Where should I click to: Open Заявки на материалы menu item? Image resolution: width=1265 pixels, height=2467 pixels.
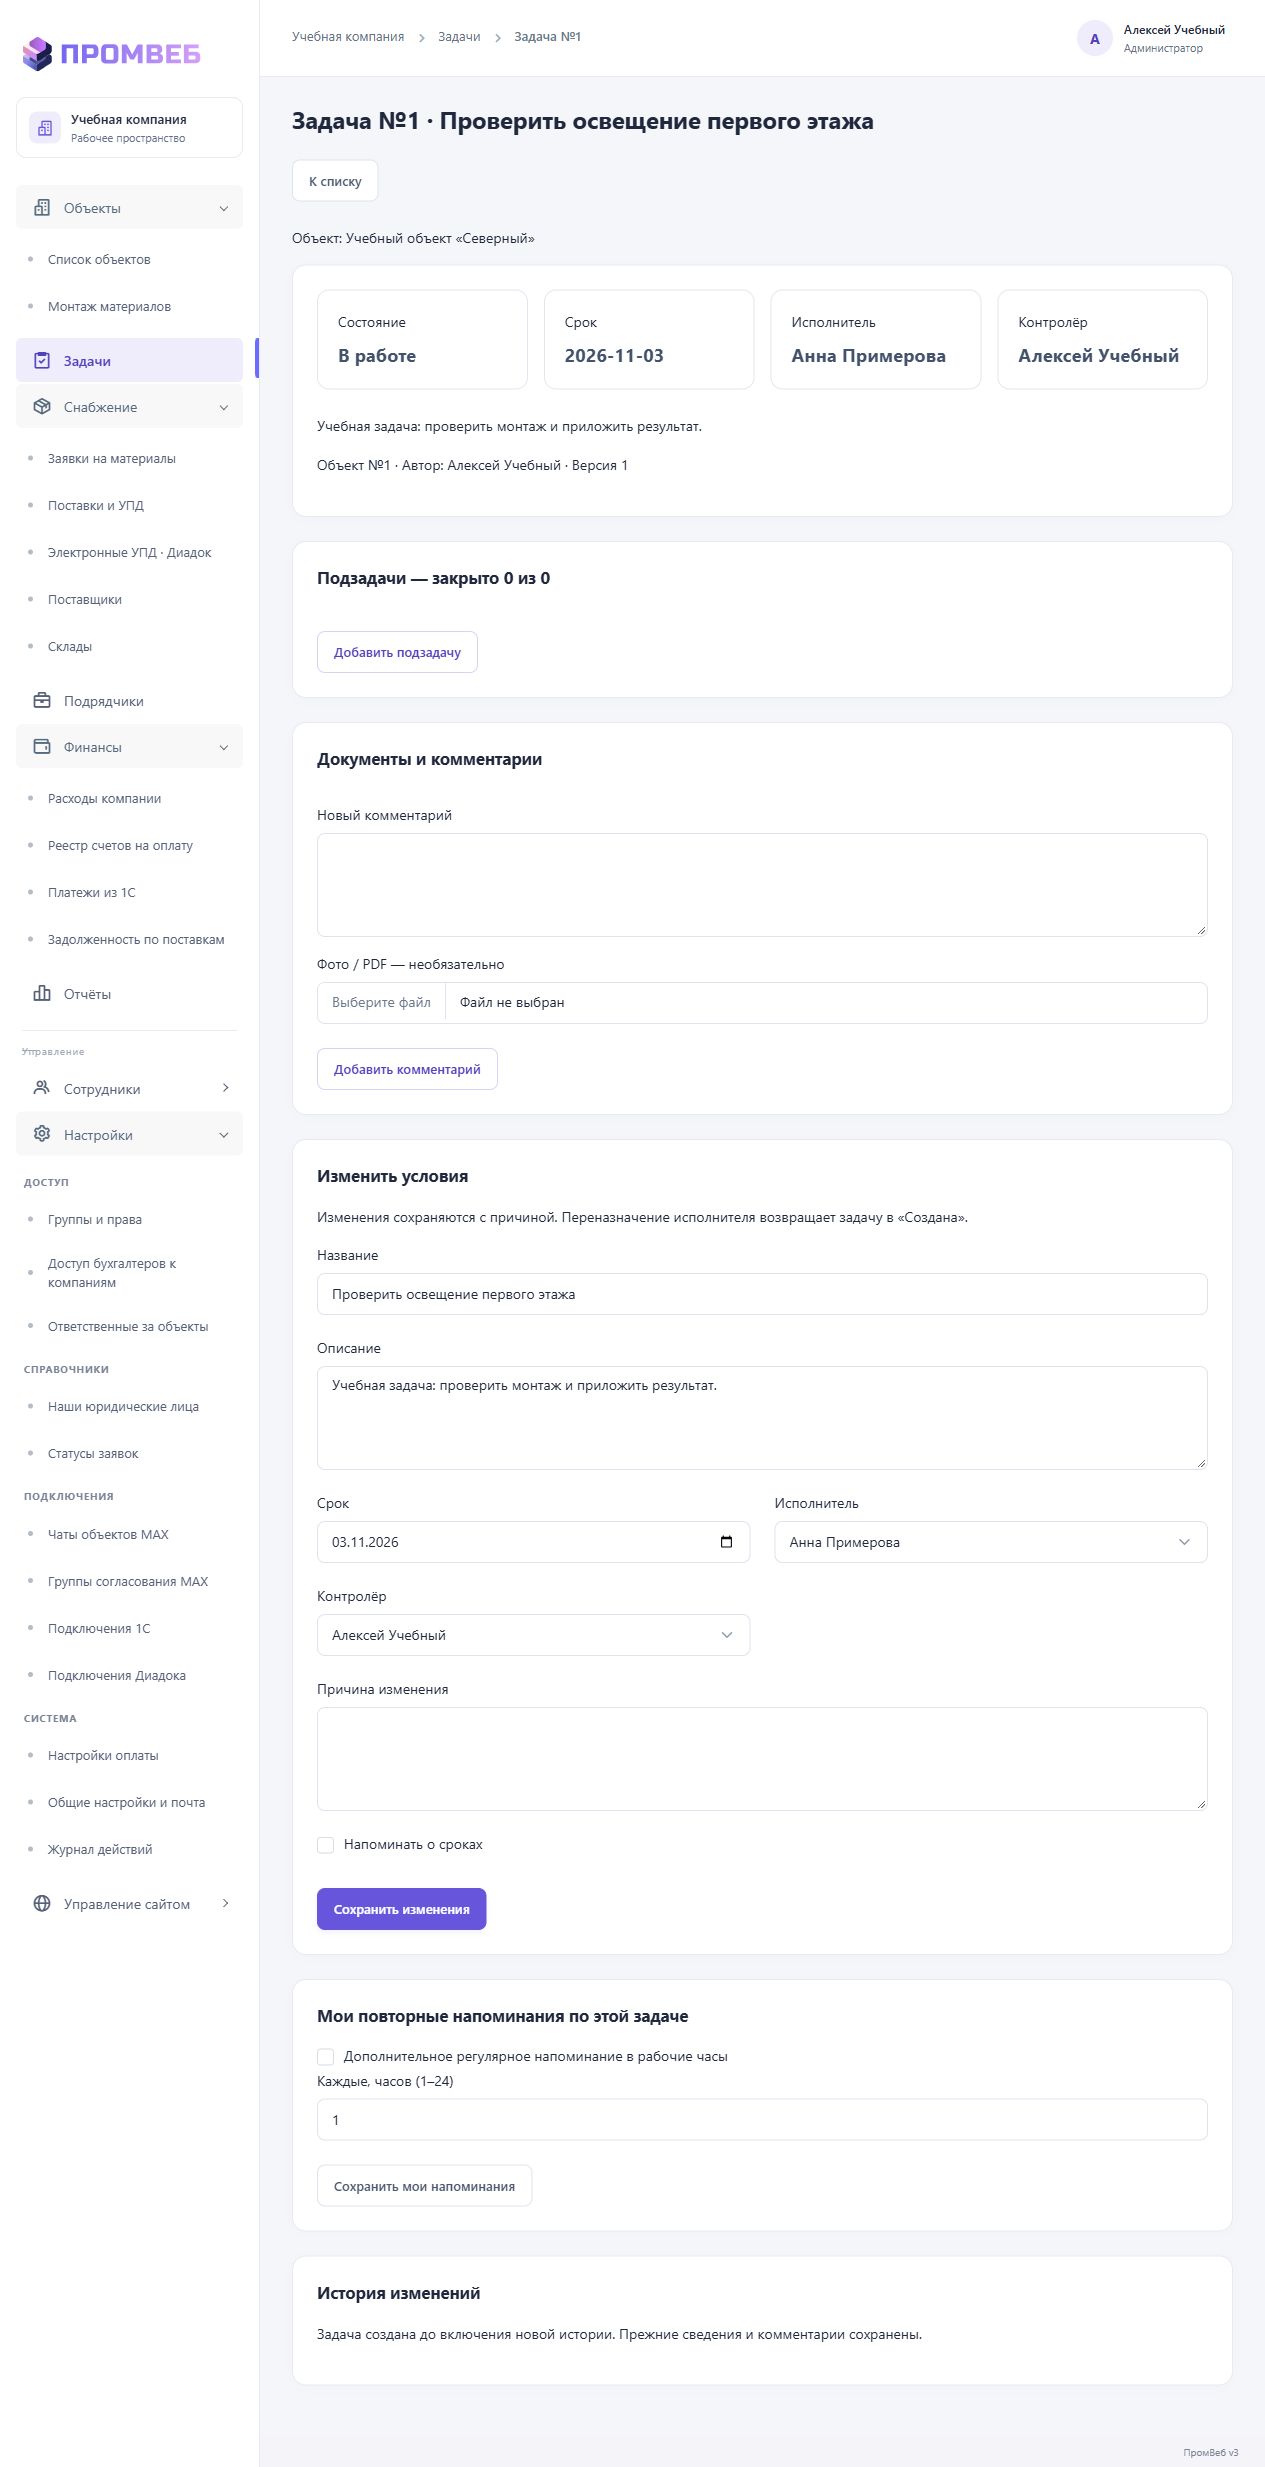112,458
